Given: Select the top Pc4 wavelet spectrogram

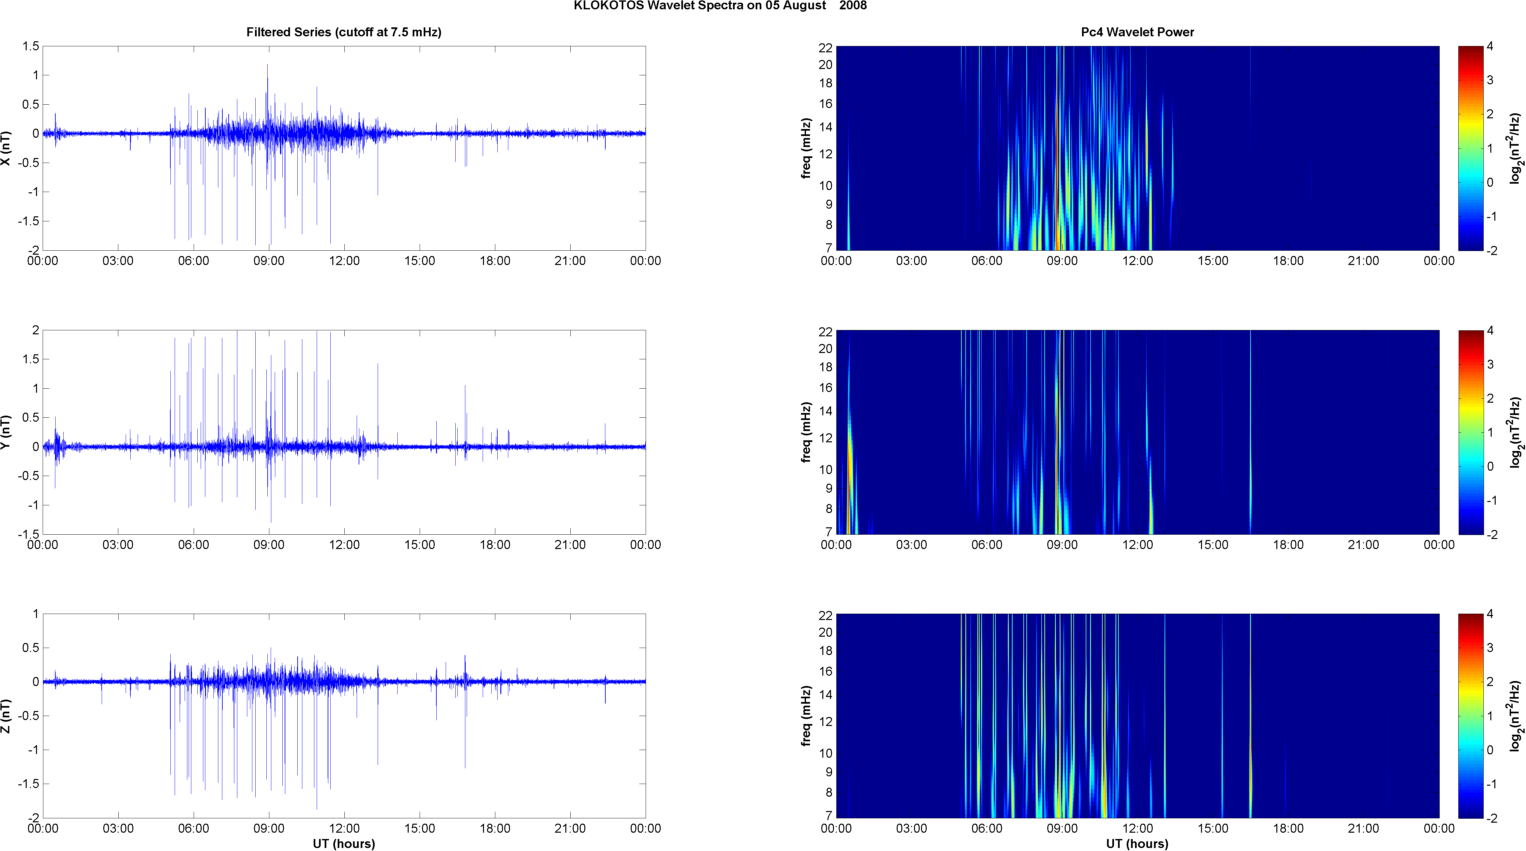Looking at the screenshot, I should click(1137, 148).
